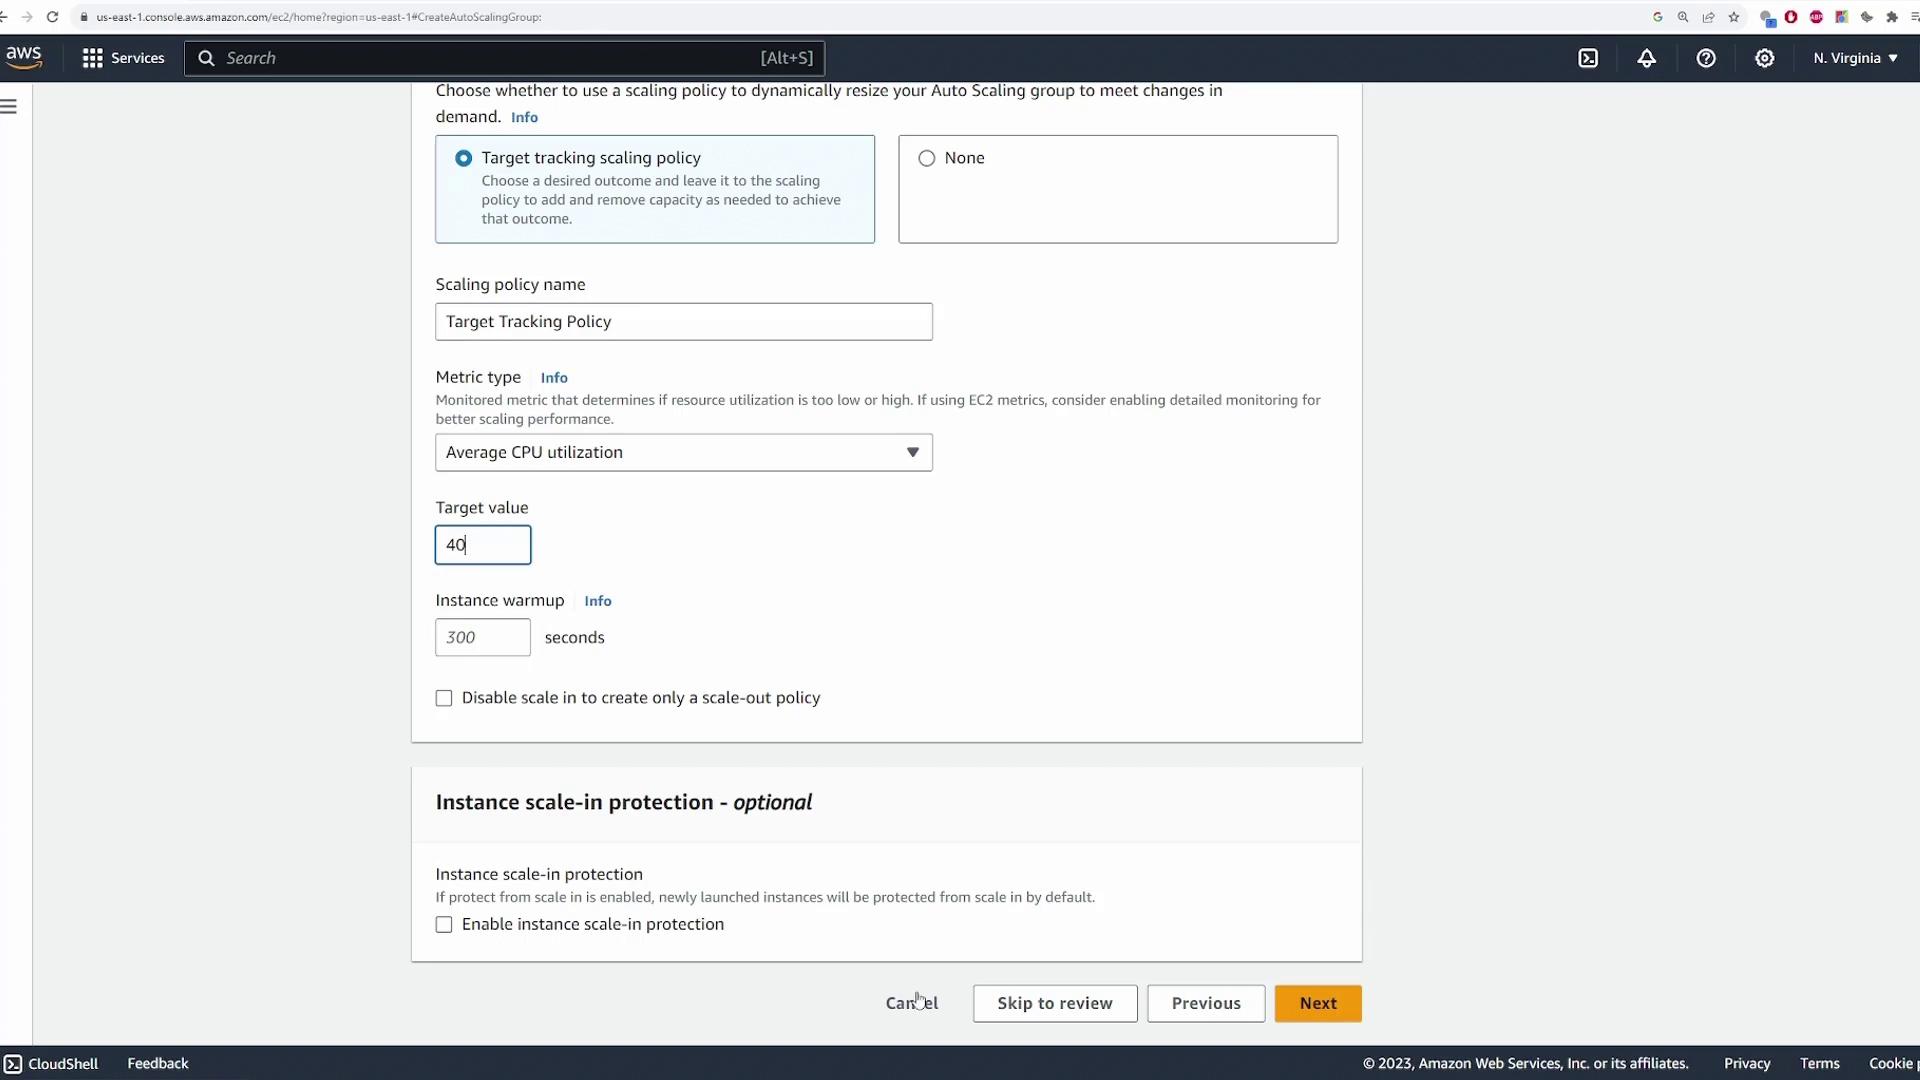Open the help question mark icon
Image resolution: width=1920 pixels, height=1080 pixels.
pyautogui.click(x=1706, y=58)
